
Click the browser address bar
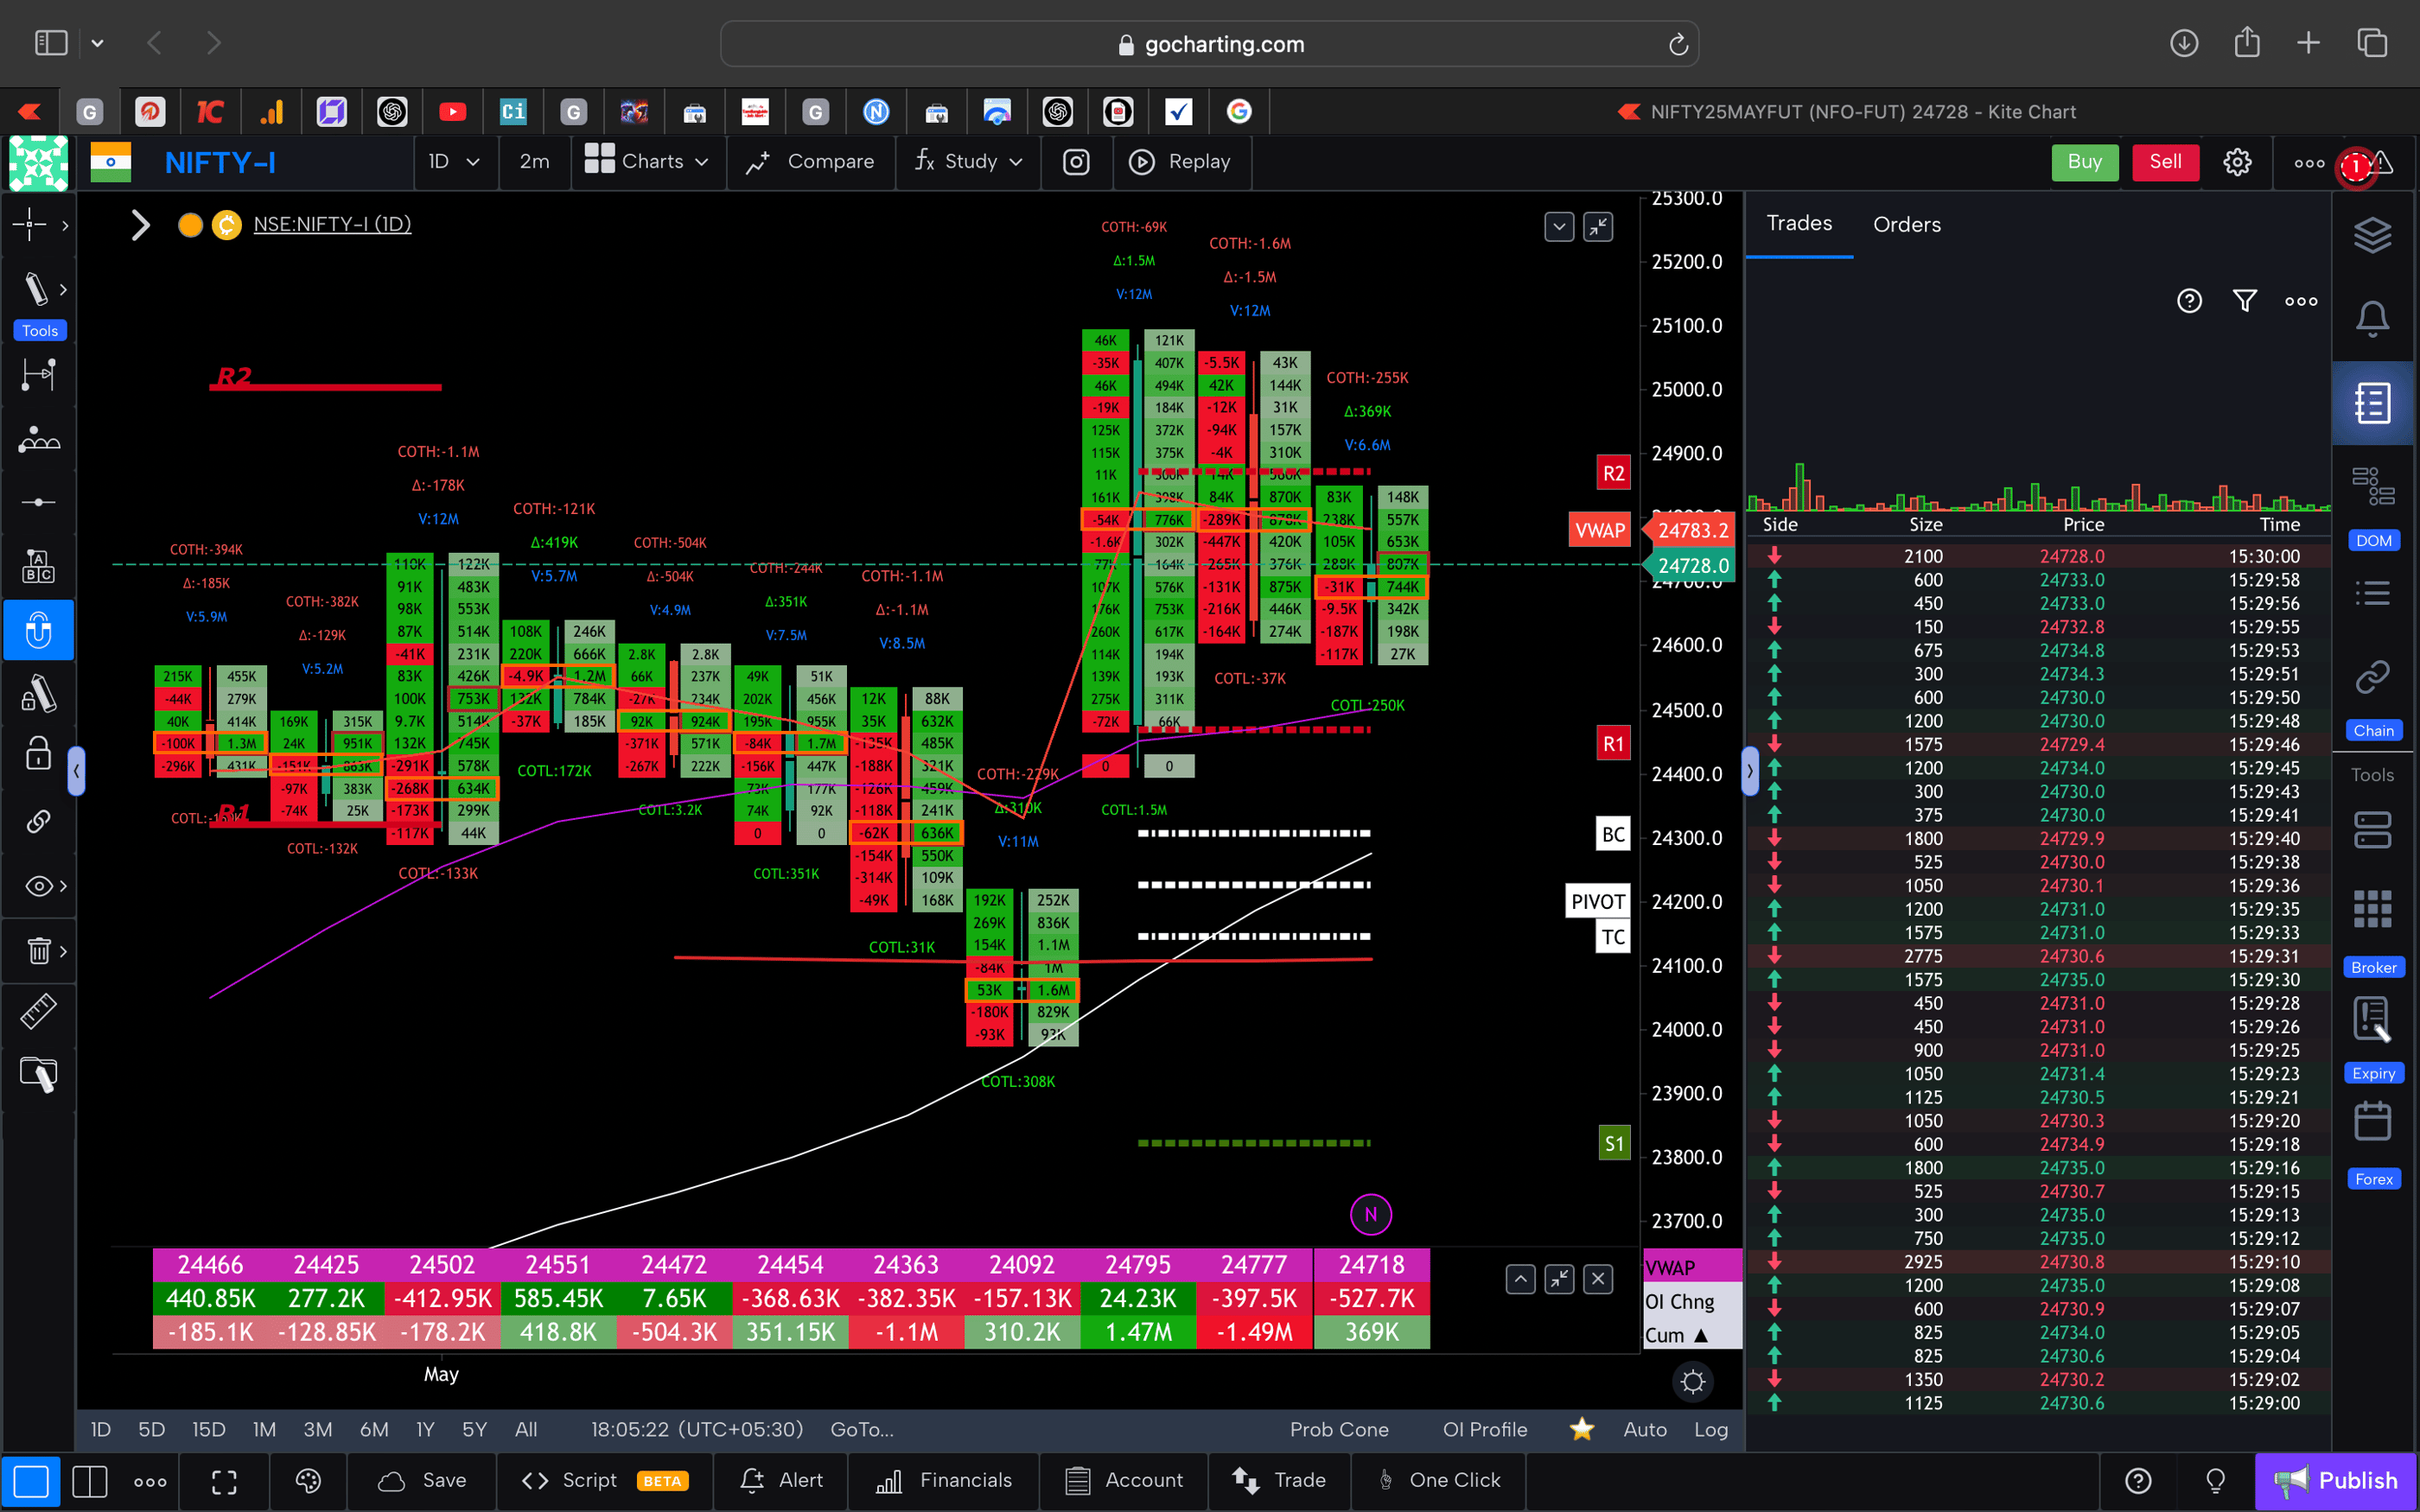[1210, 43]
